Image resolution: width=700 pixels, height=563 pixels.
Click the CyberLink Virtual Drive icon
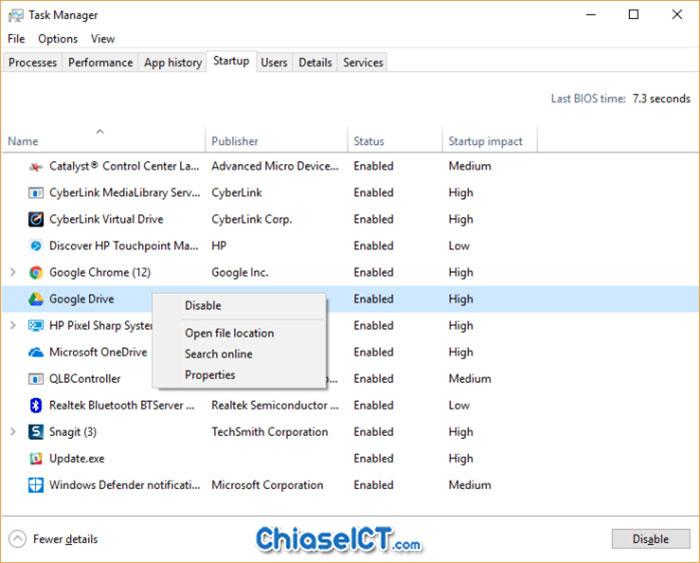36,219
